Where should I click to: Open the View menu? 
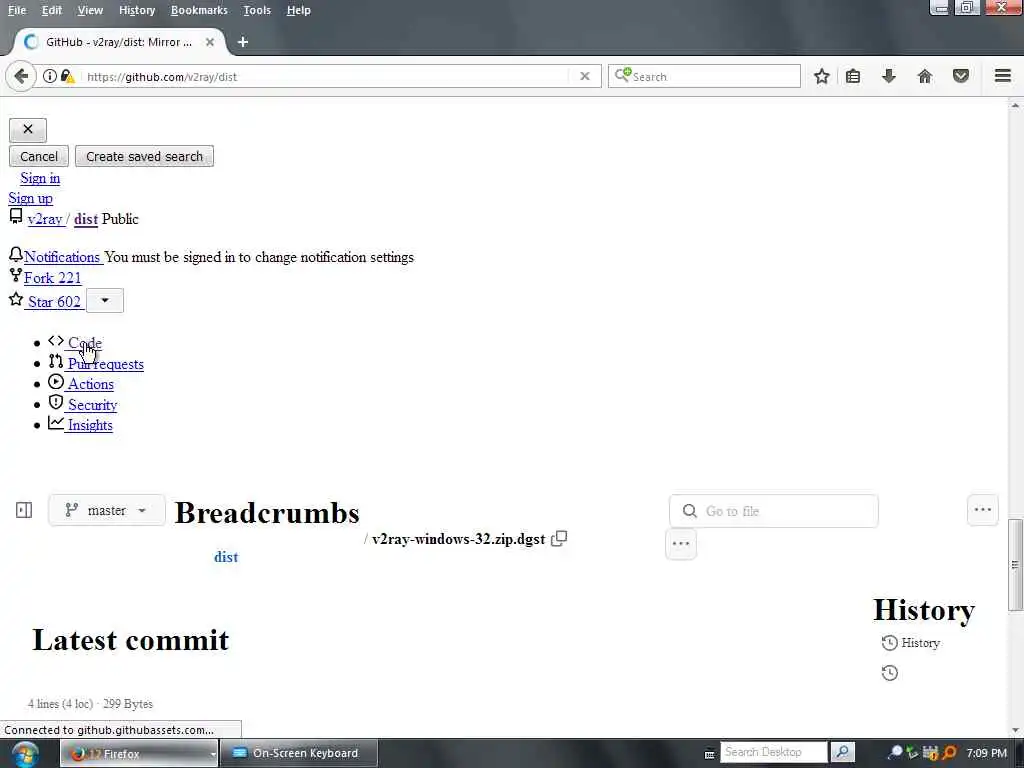(90, 10)
